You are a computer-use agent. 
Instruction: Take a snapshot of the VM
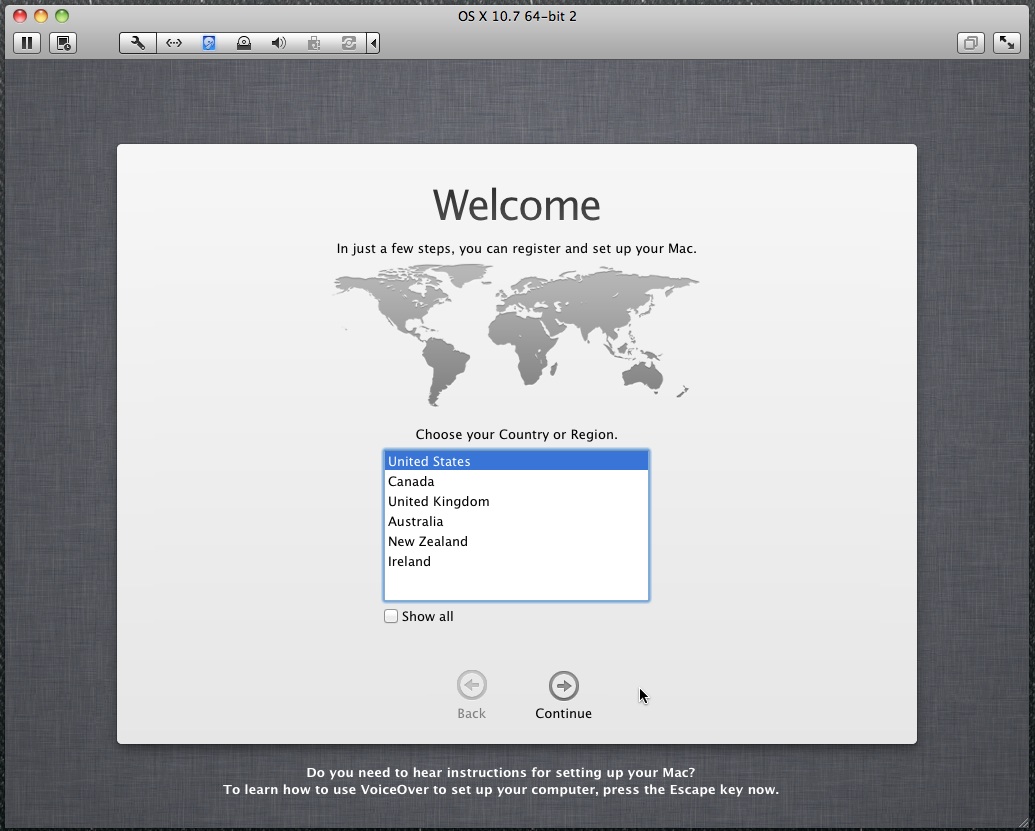63,43
